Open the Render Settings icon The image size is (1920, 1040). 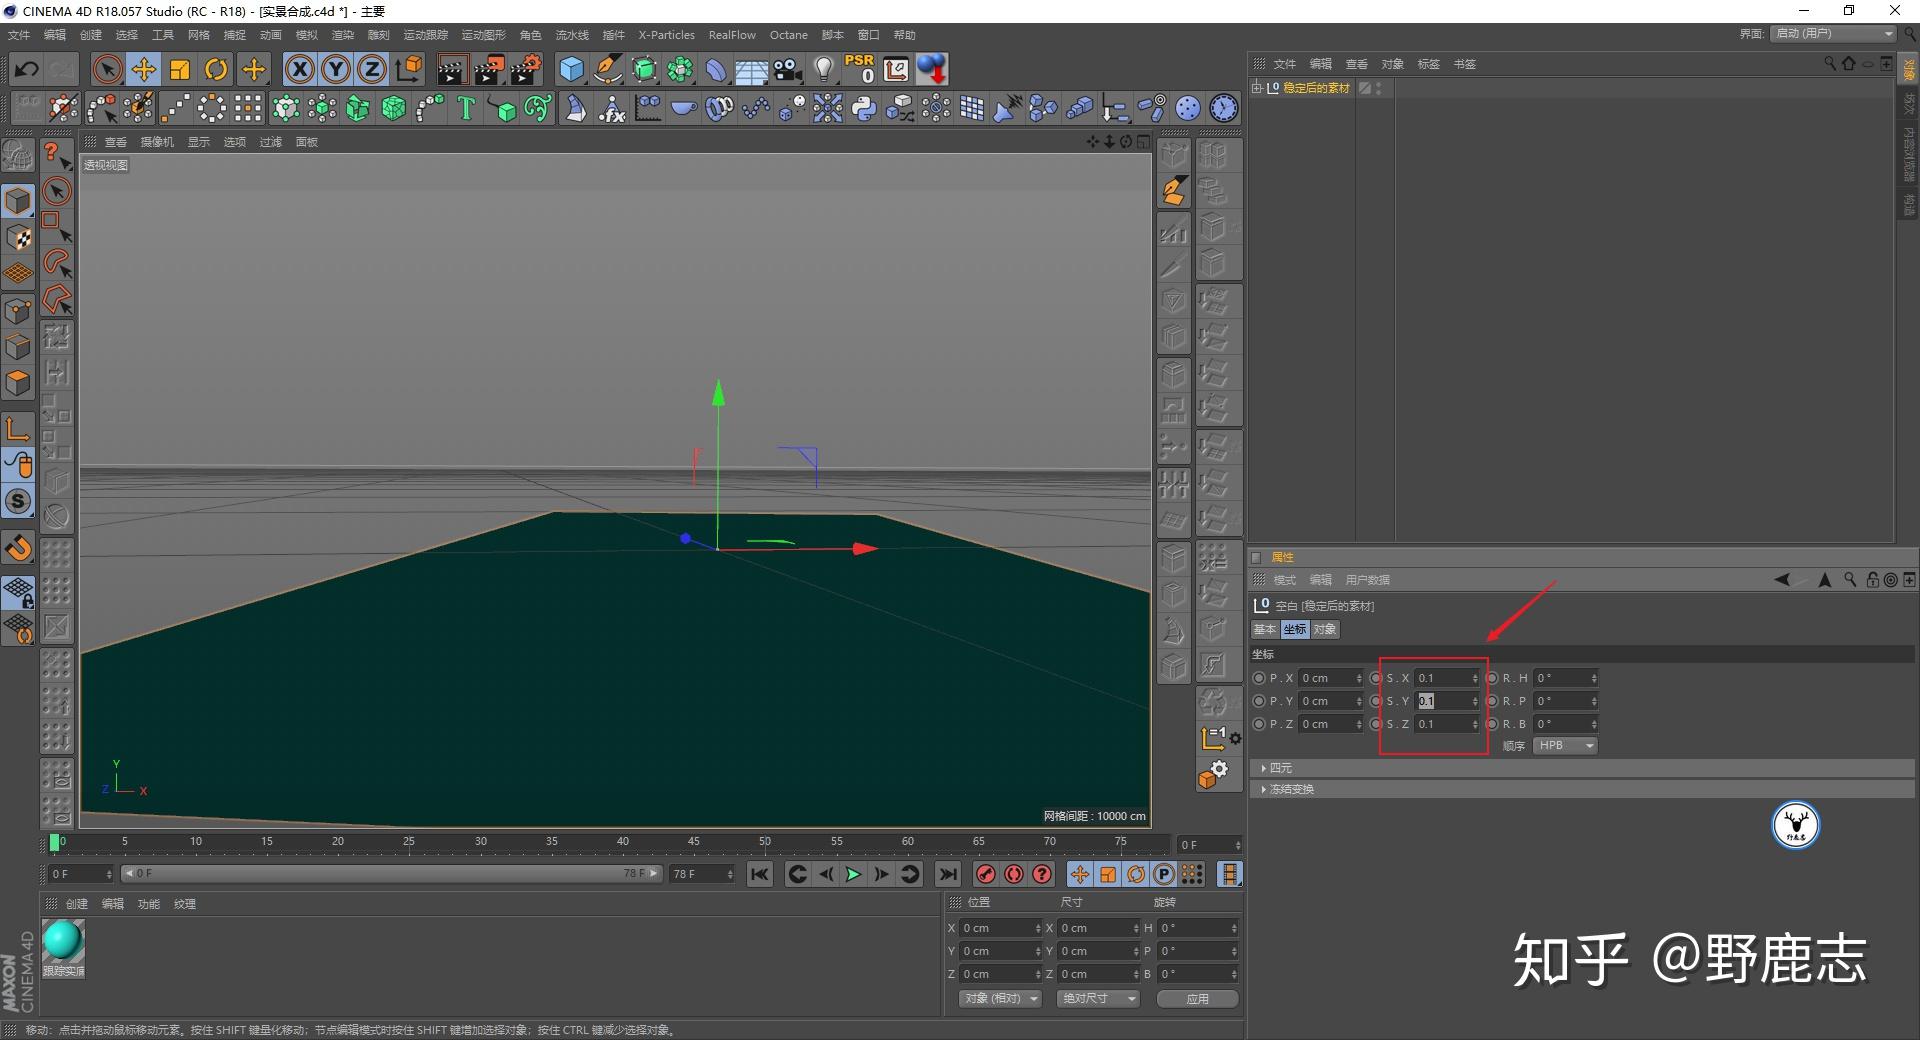(525, 68)
